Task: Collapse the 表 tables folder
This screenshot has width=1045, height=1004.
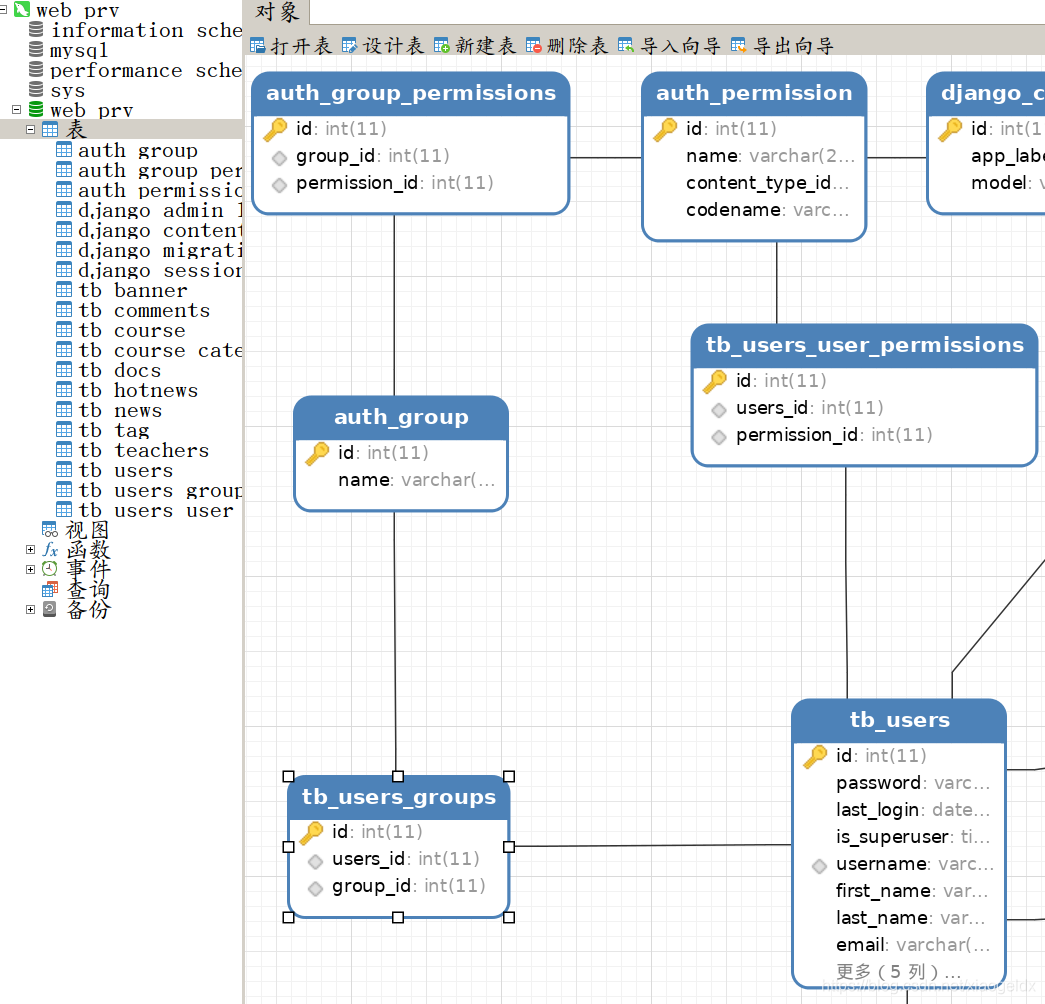Action: coord(30,129)
